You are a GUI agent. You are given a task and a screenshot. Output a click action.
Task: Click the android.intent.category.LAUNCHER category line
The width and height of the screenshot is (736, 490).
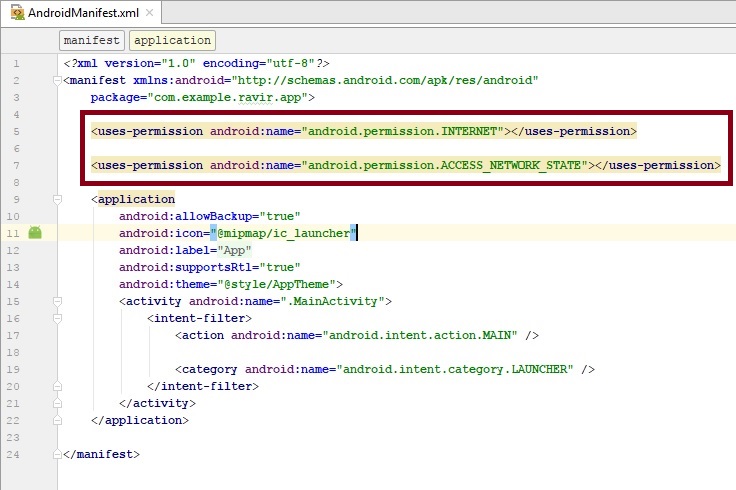[x=385, y=369]
